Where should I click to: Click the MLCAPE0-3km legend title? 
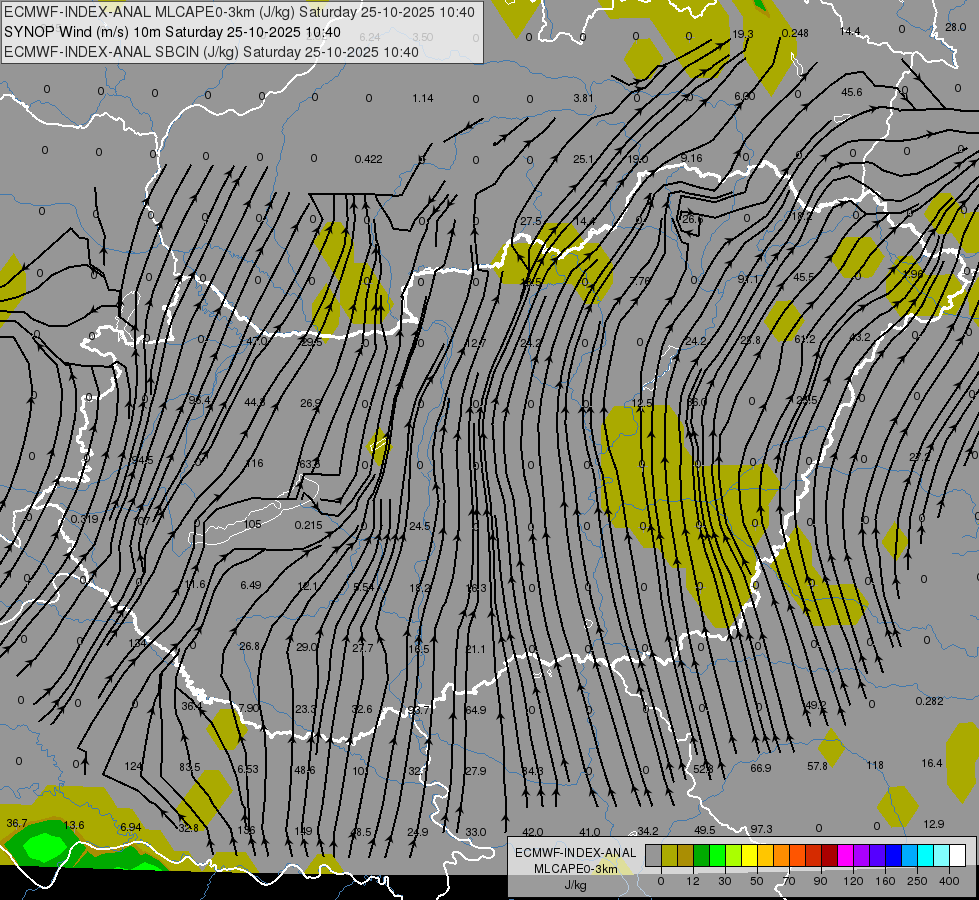576,869
